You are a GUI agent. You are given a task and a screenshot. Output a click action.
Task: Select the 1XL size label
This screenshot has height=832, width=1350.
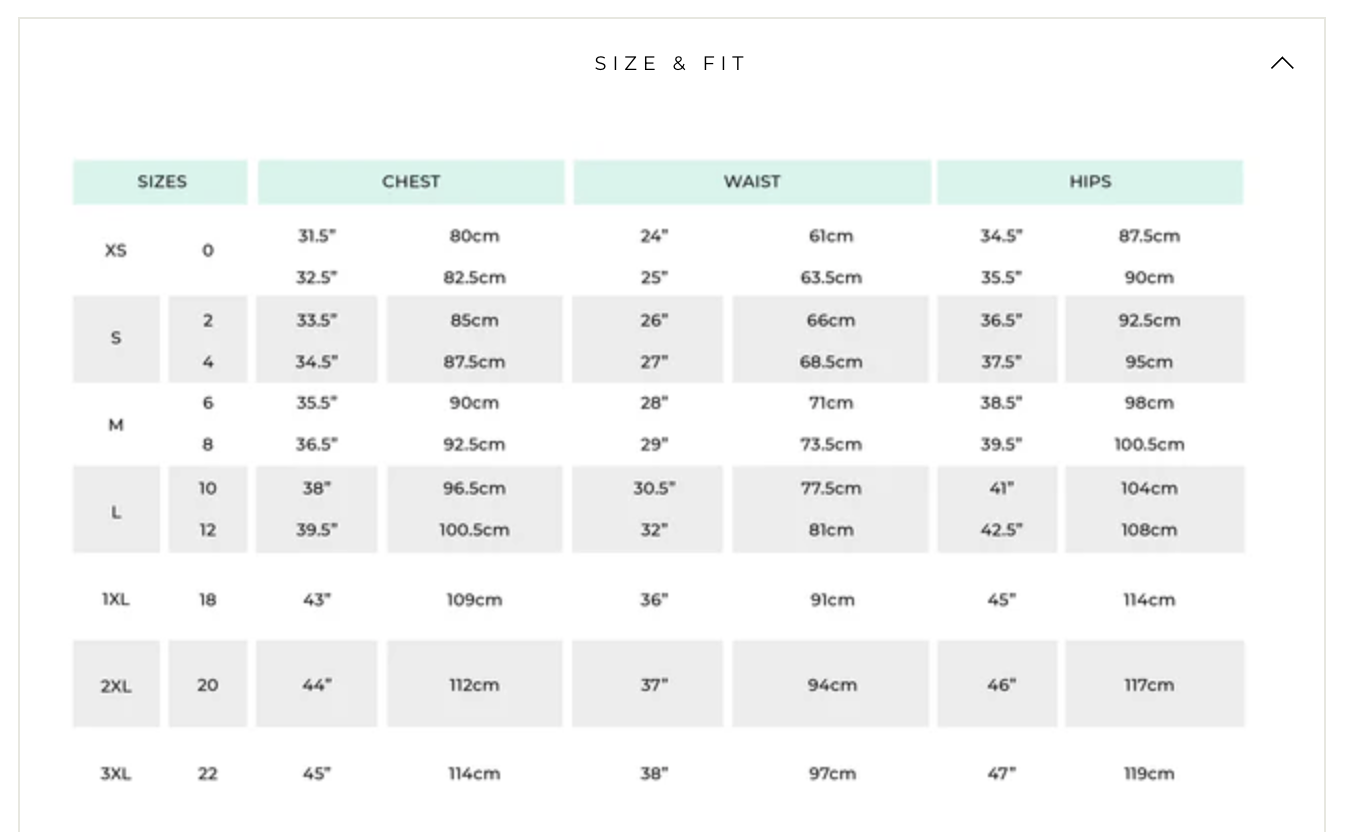pyautogui.click(x=116, y=600)
